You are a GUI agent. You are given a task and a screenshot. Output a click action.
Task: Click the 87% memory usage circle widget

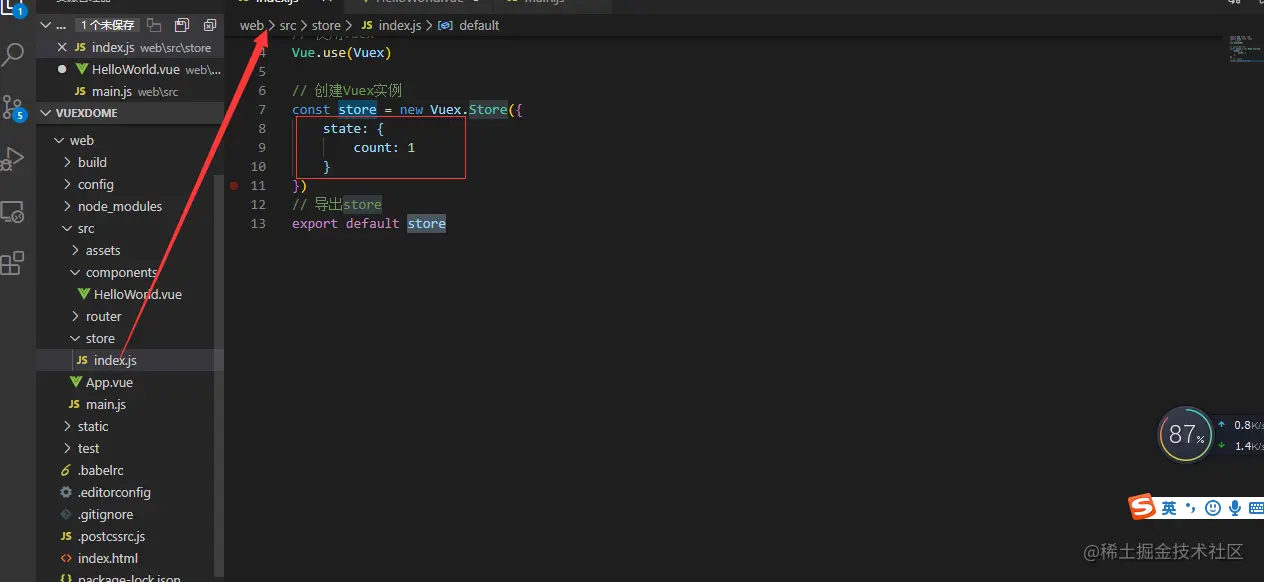1186,434
